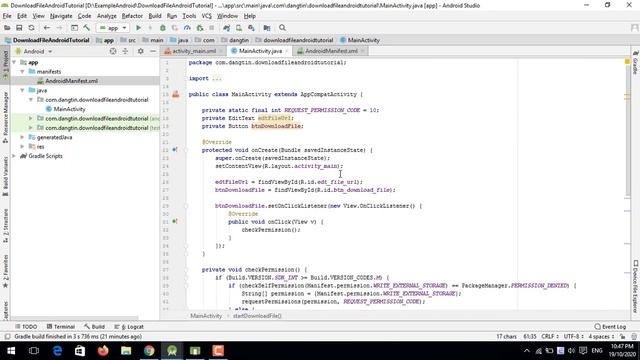Open the Logcat tool window

129,327
